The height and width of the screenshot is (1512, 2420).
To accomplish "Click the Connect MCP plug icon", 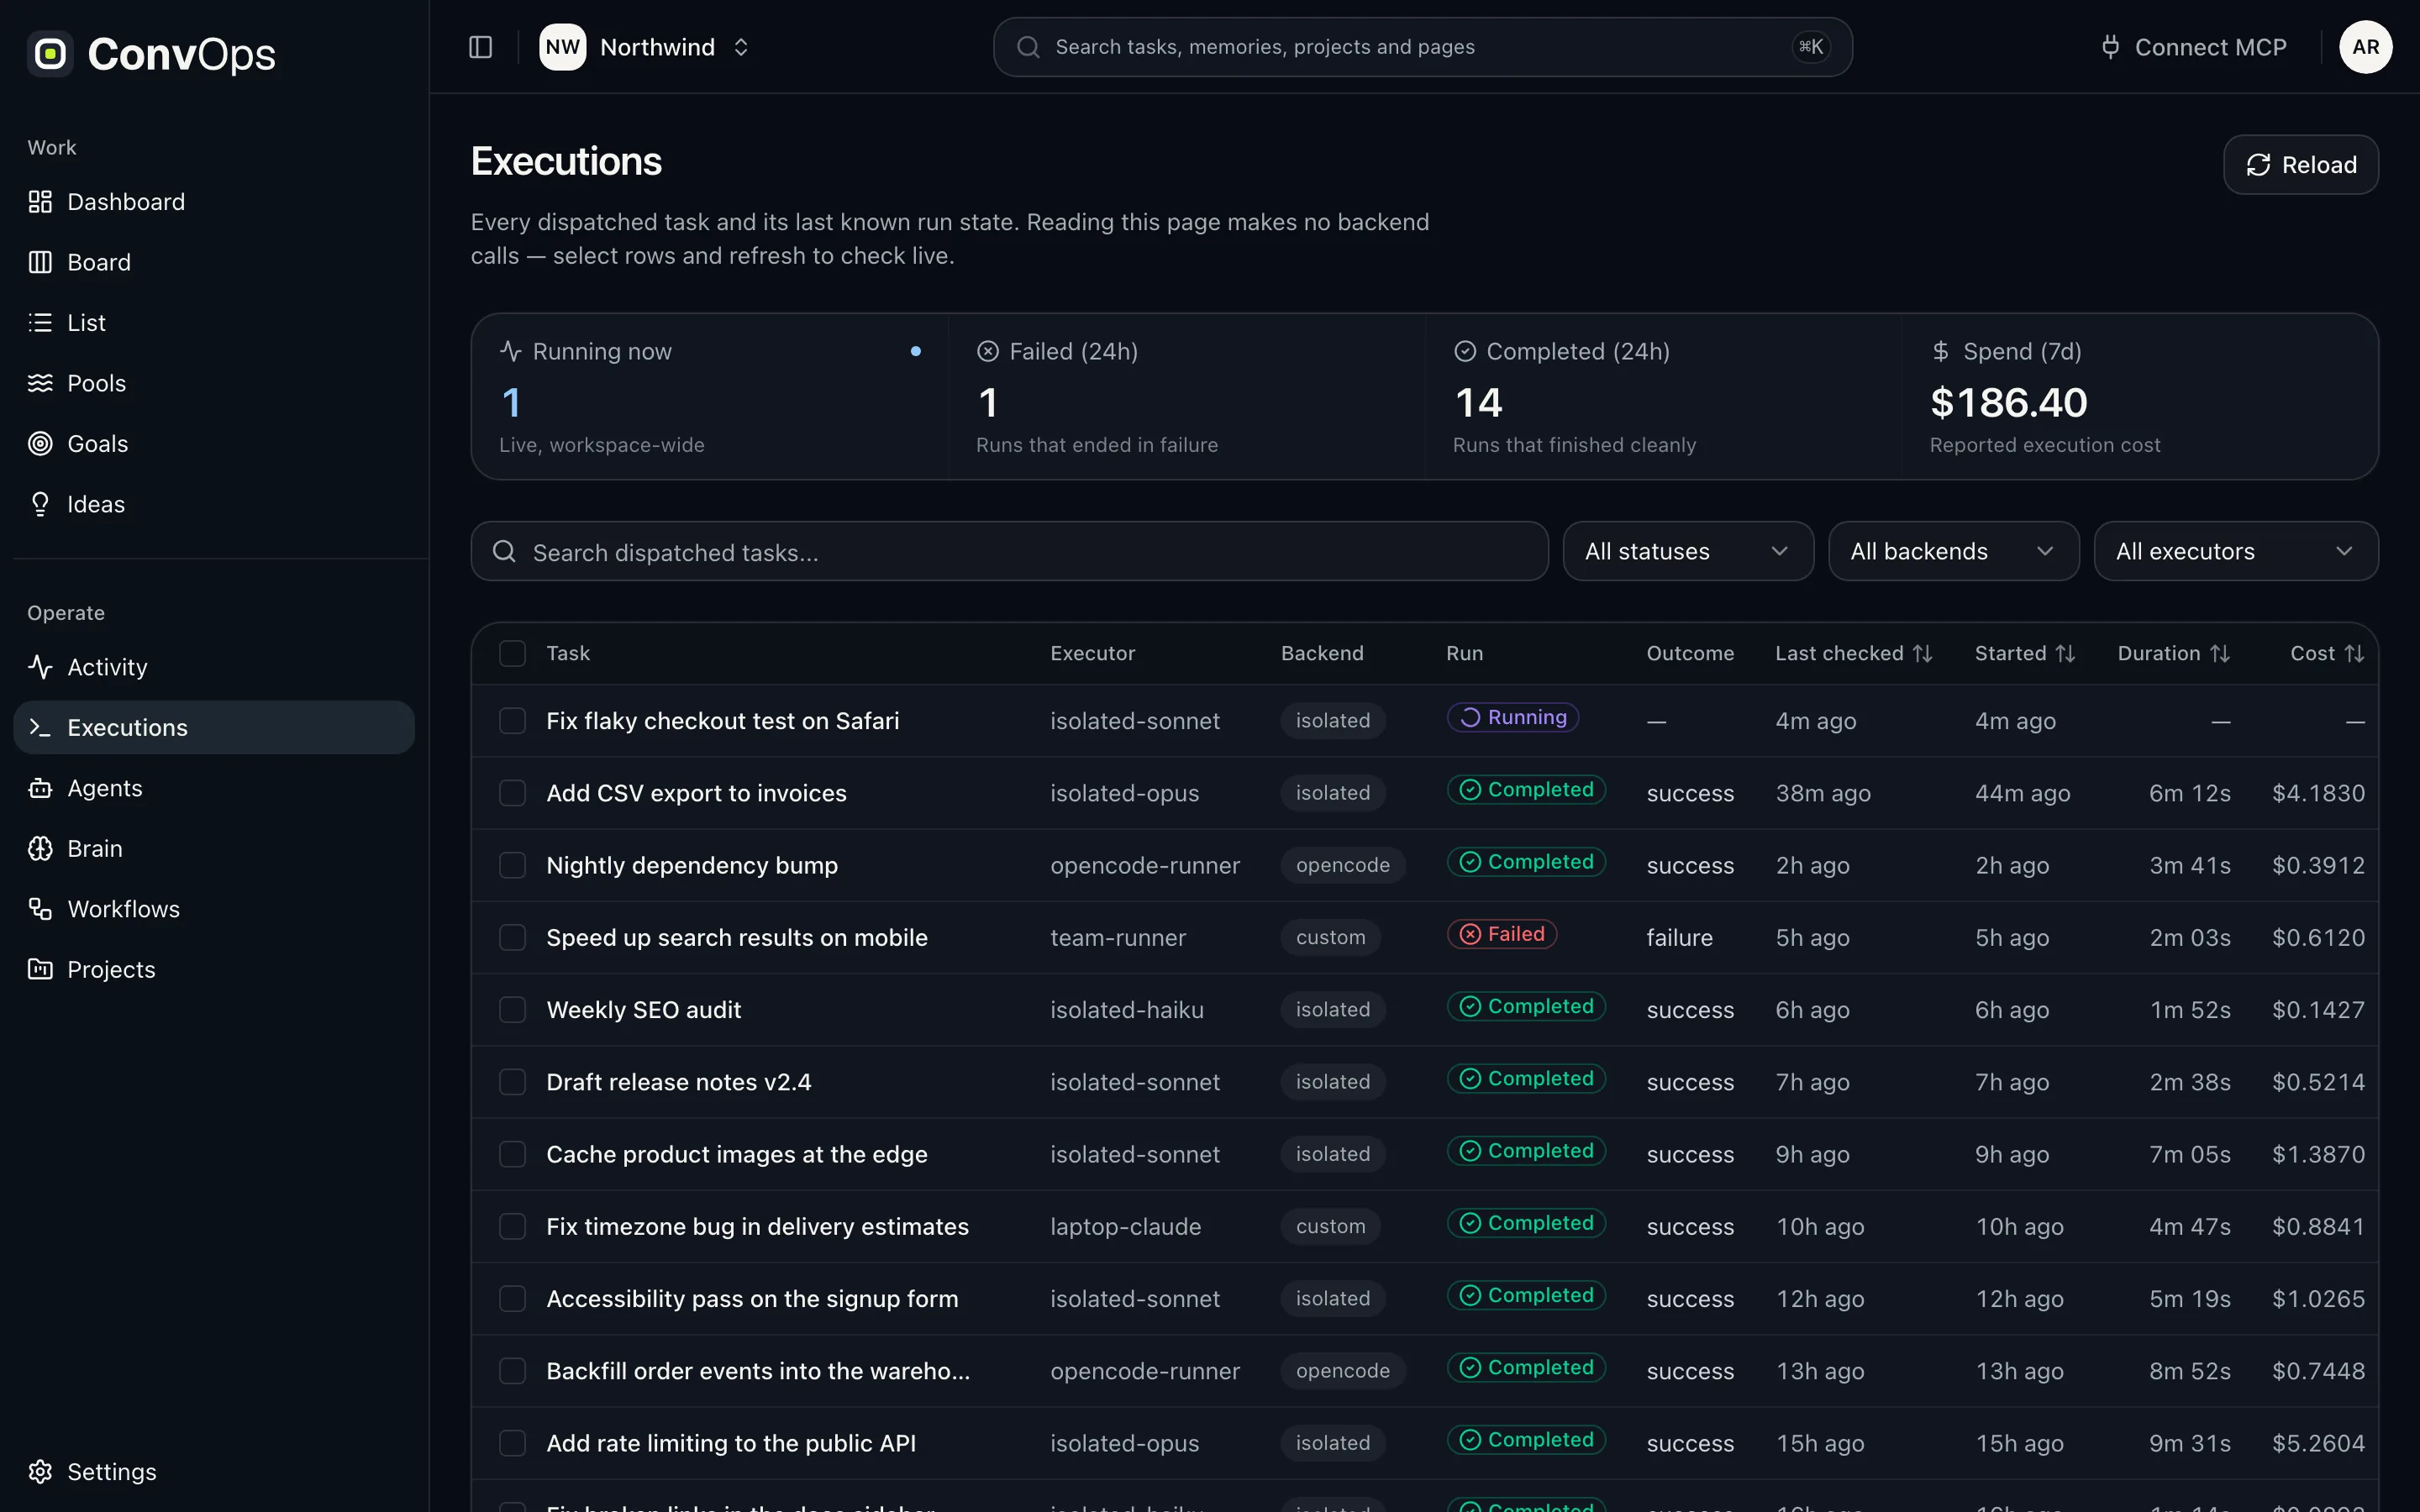I will [x=2110, y=47].
